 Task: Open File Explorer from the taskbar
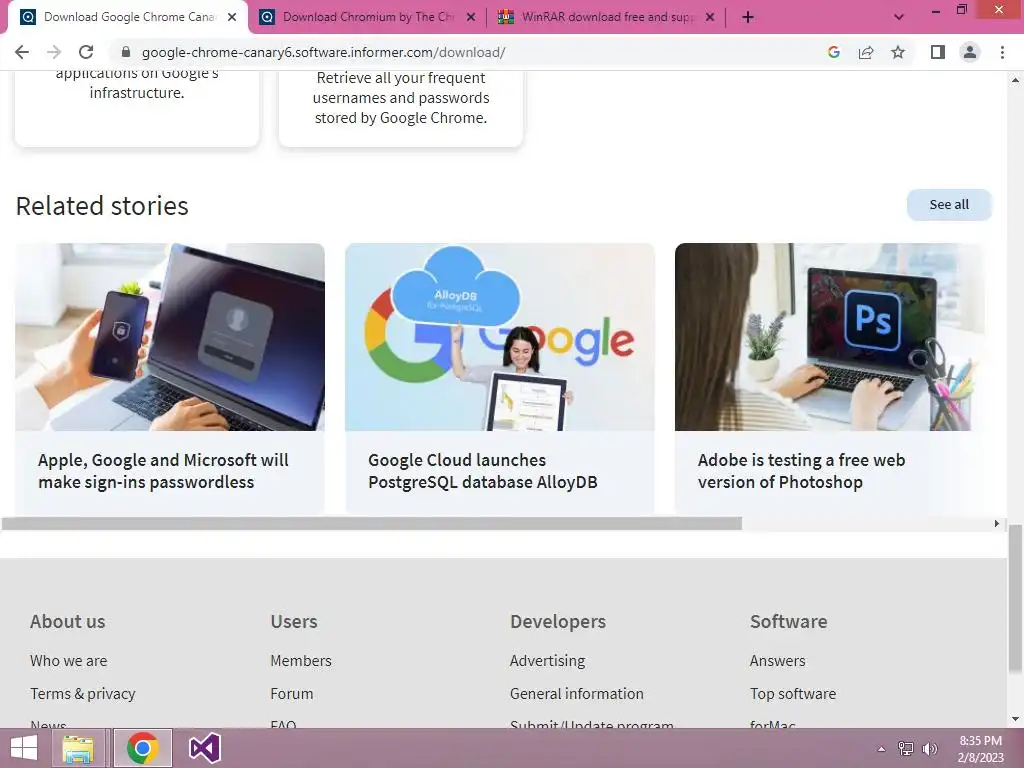click(78, 748)
